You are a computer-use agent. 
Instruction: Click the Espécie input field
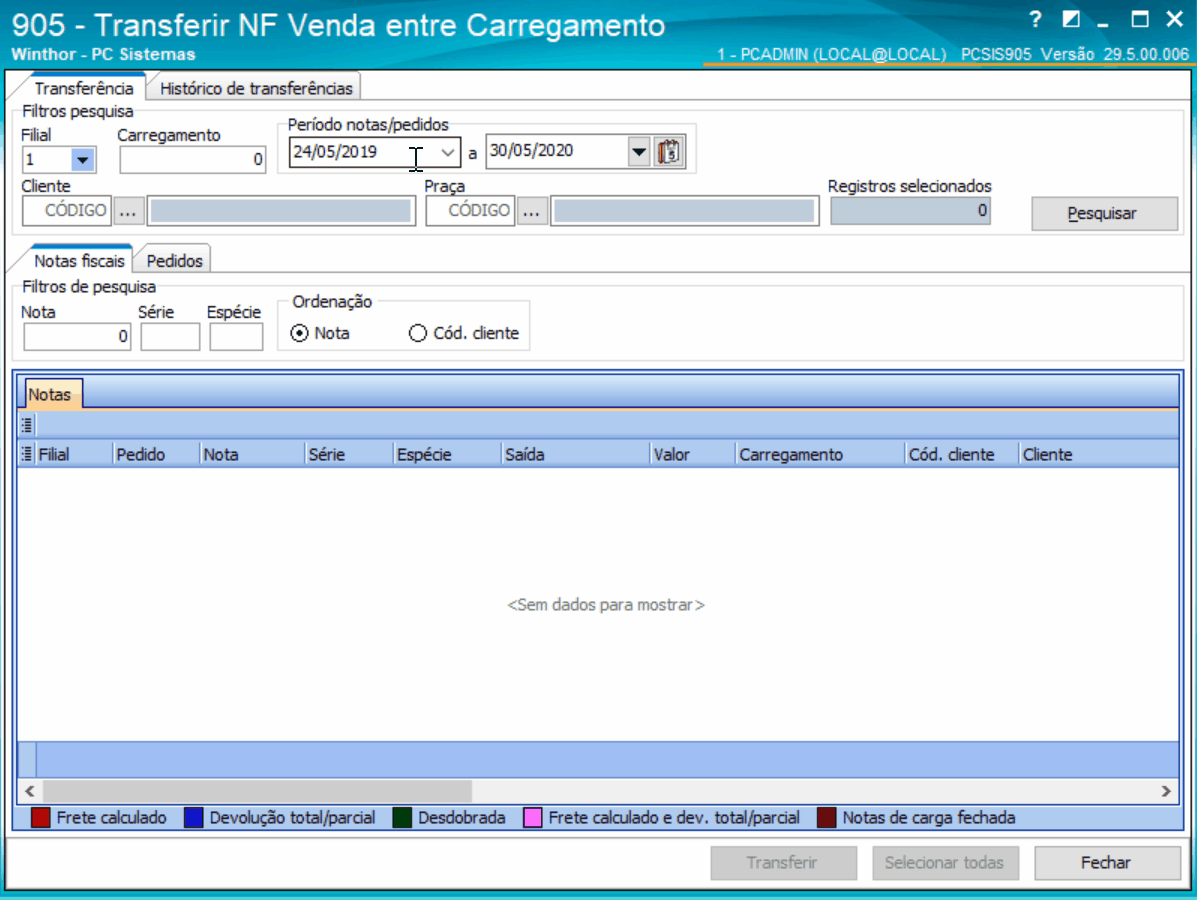(x=236, y=337)
